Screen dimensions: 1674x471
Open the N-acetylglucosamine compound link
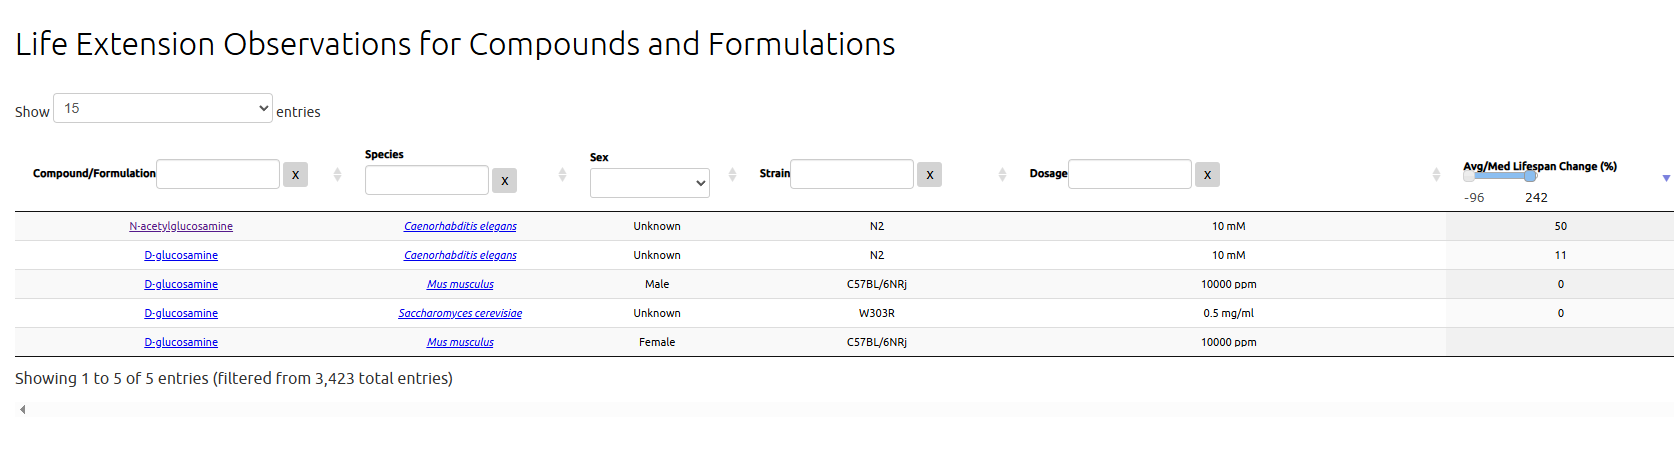181,226
